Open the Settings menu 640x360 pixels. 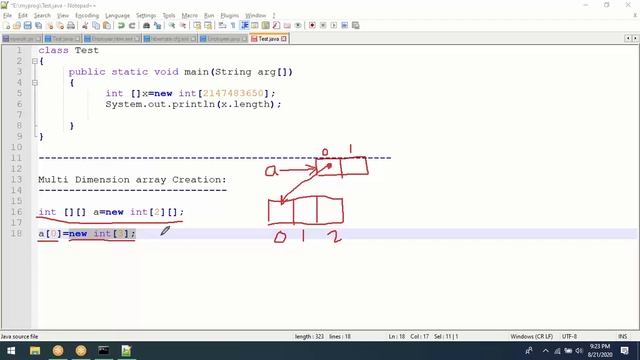(x=146, y=16)
